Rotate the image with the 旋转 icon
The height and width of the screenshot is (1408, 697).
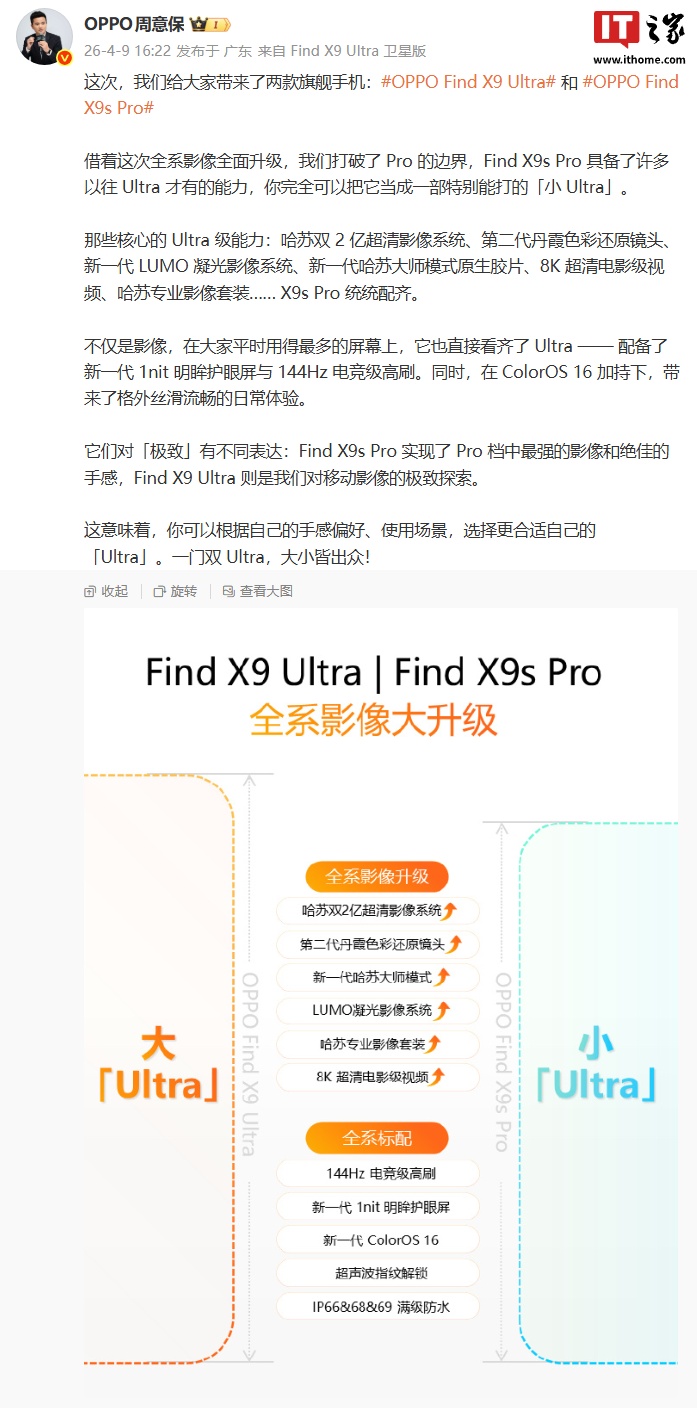coord(175,591)
